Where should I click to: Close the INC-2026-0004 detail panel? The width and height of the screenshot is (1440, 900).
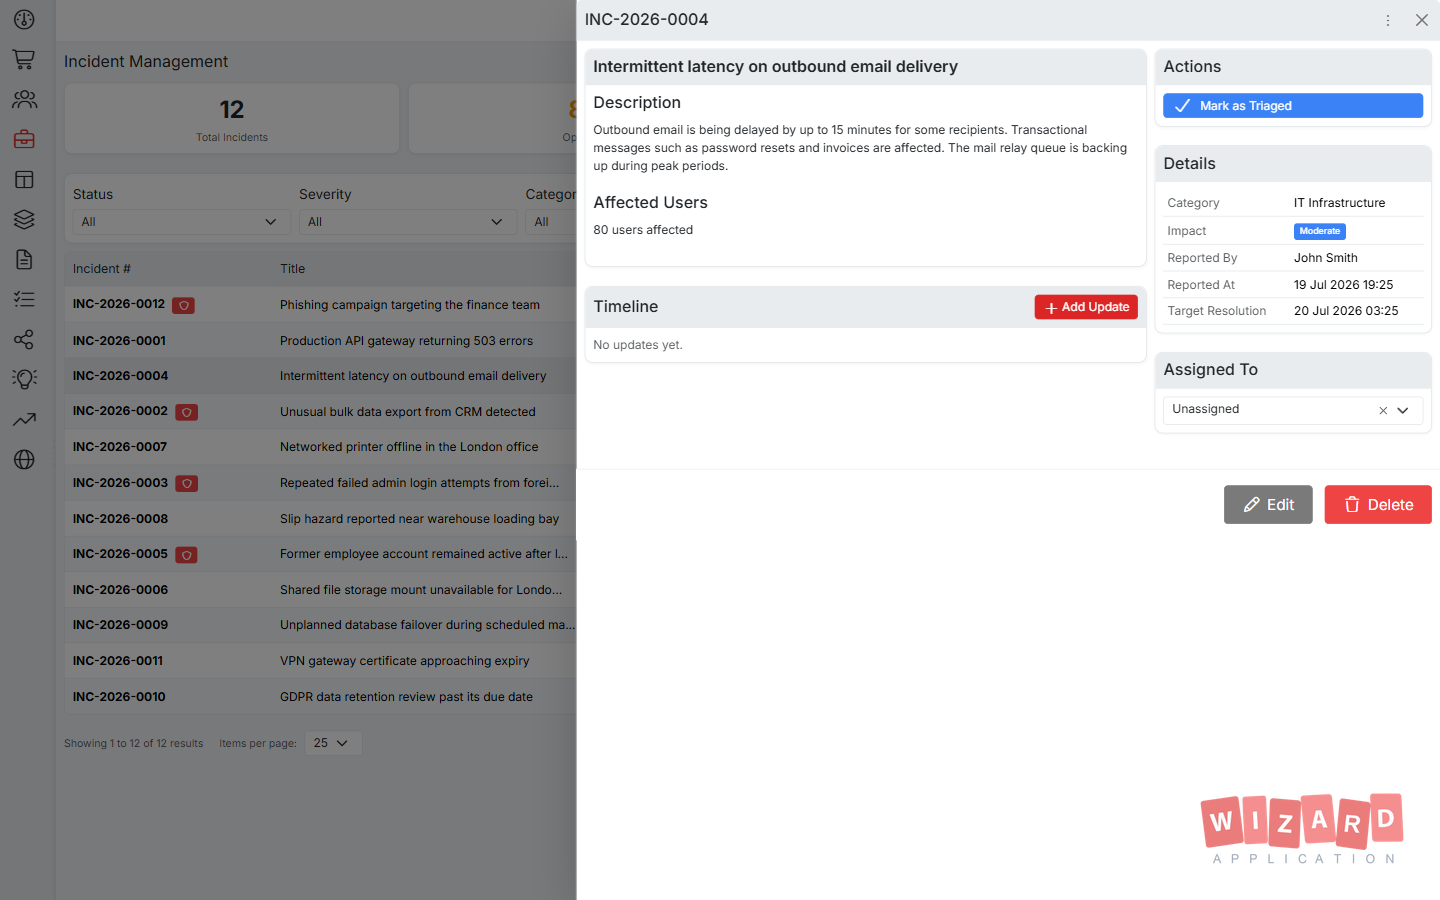pyautogui.click(x=1422, y=20)
